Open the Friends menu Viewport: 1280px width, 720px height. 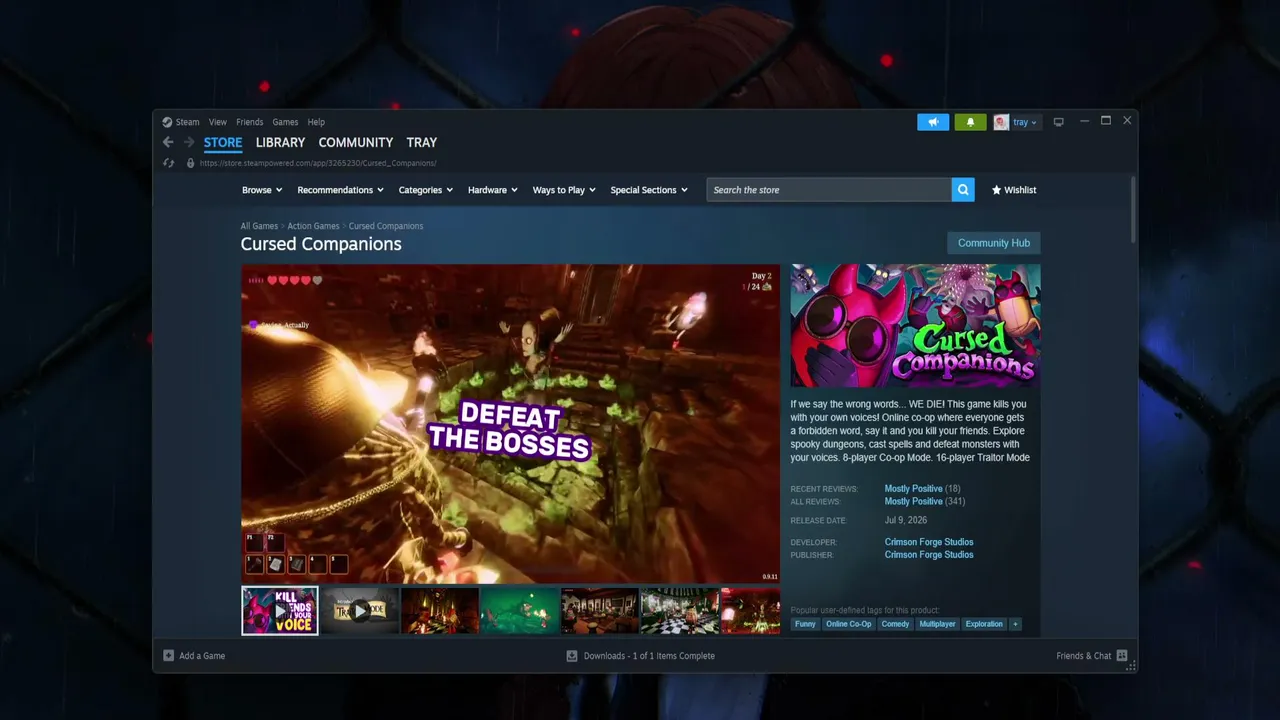pos(250,122)
